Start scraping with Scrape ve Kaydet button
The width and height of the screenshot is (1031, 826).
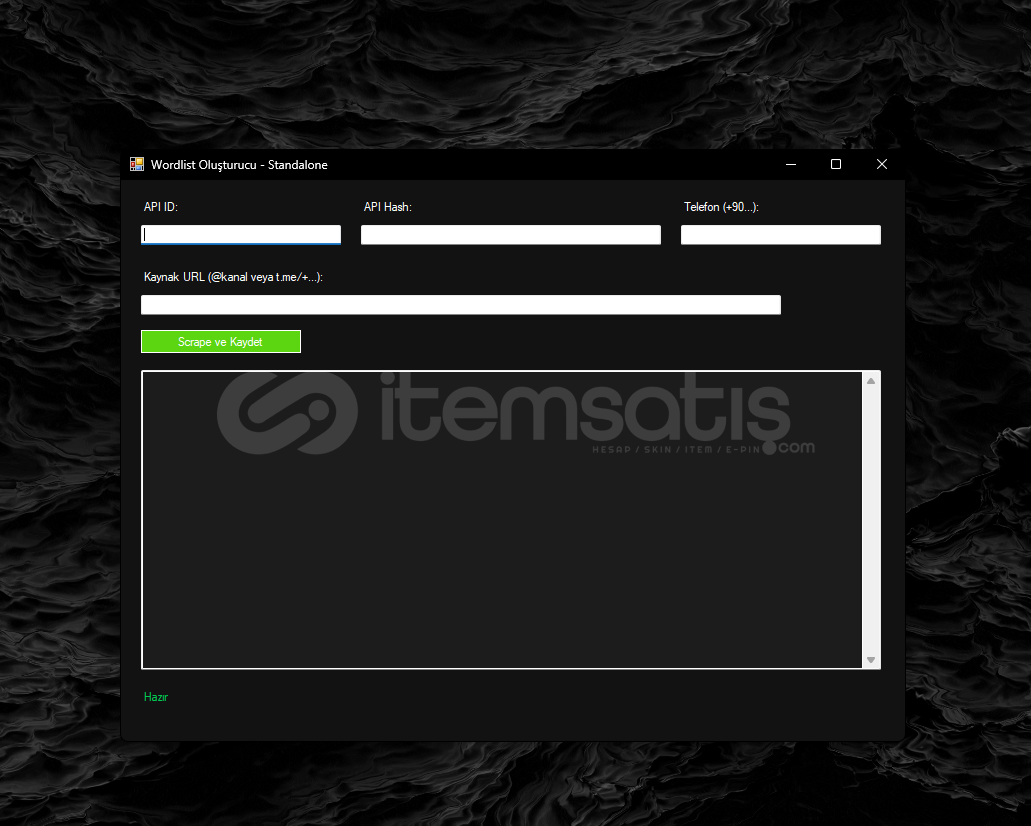pos(221,341)
